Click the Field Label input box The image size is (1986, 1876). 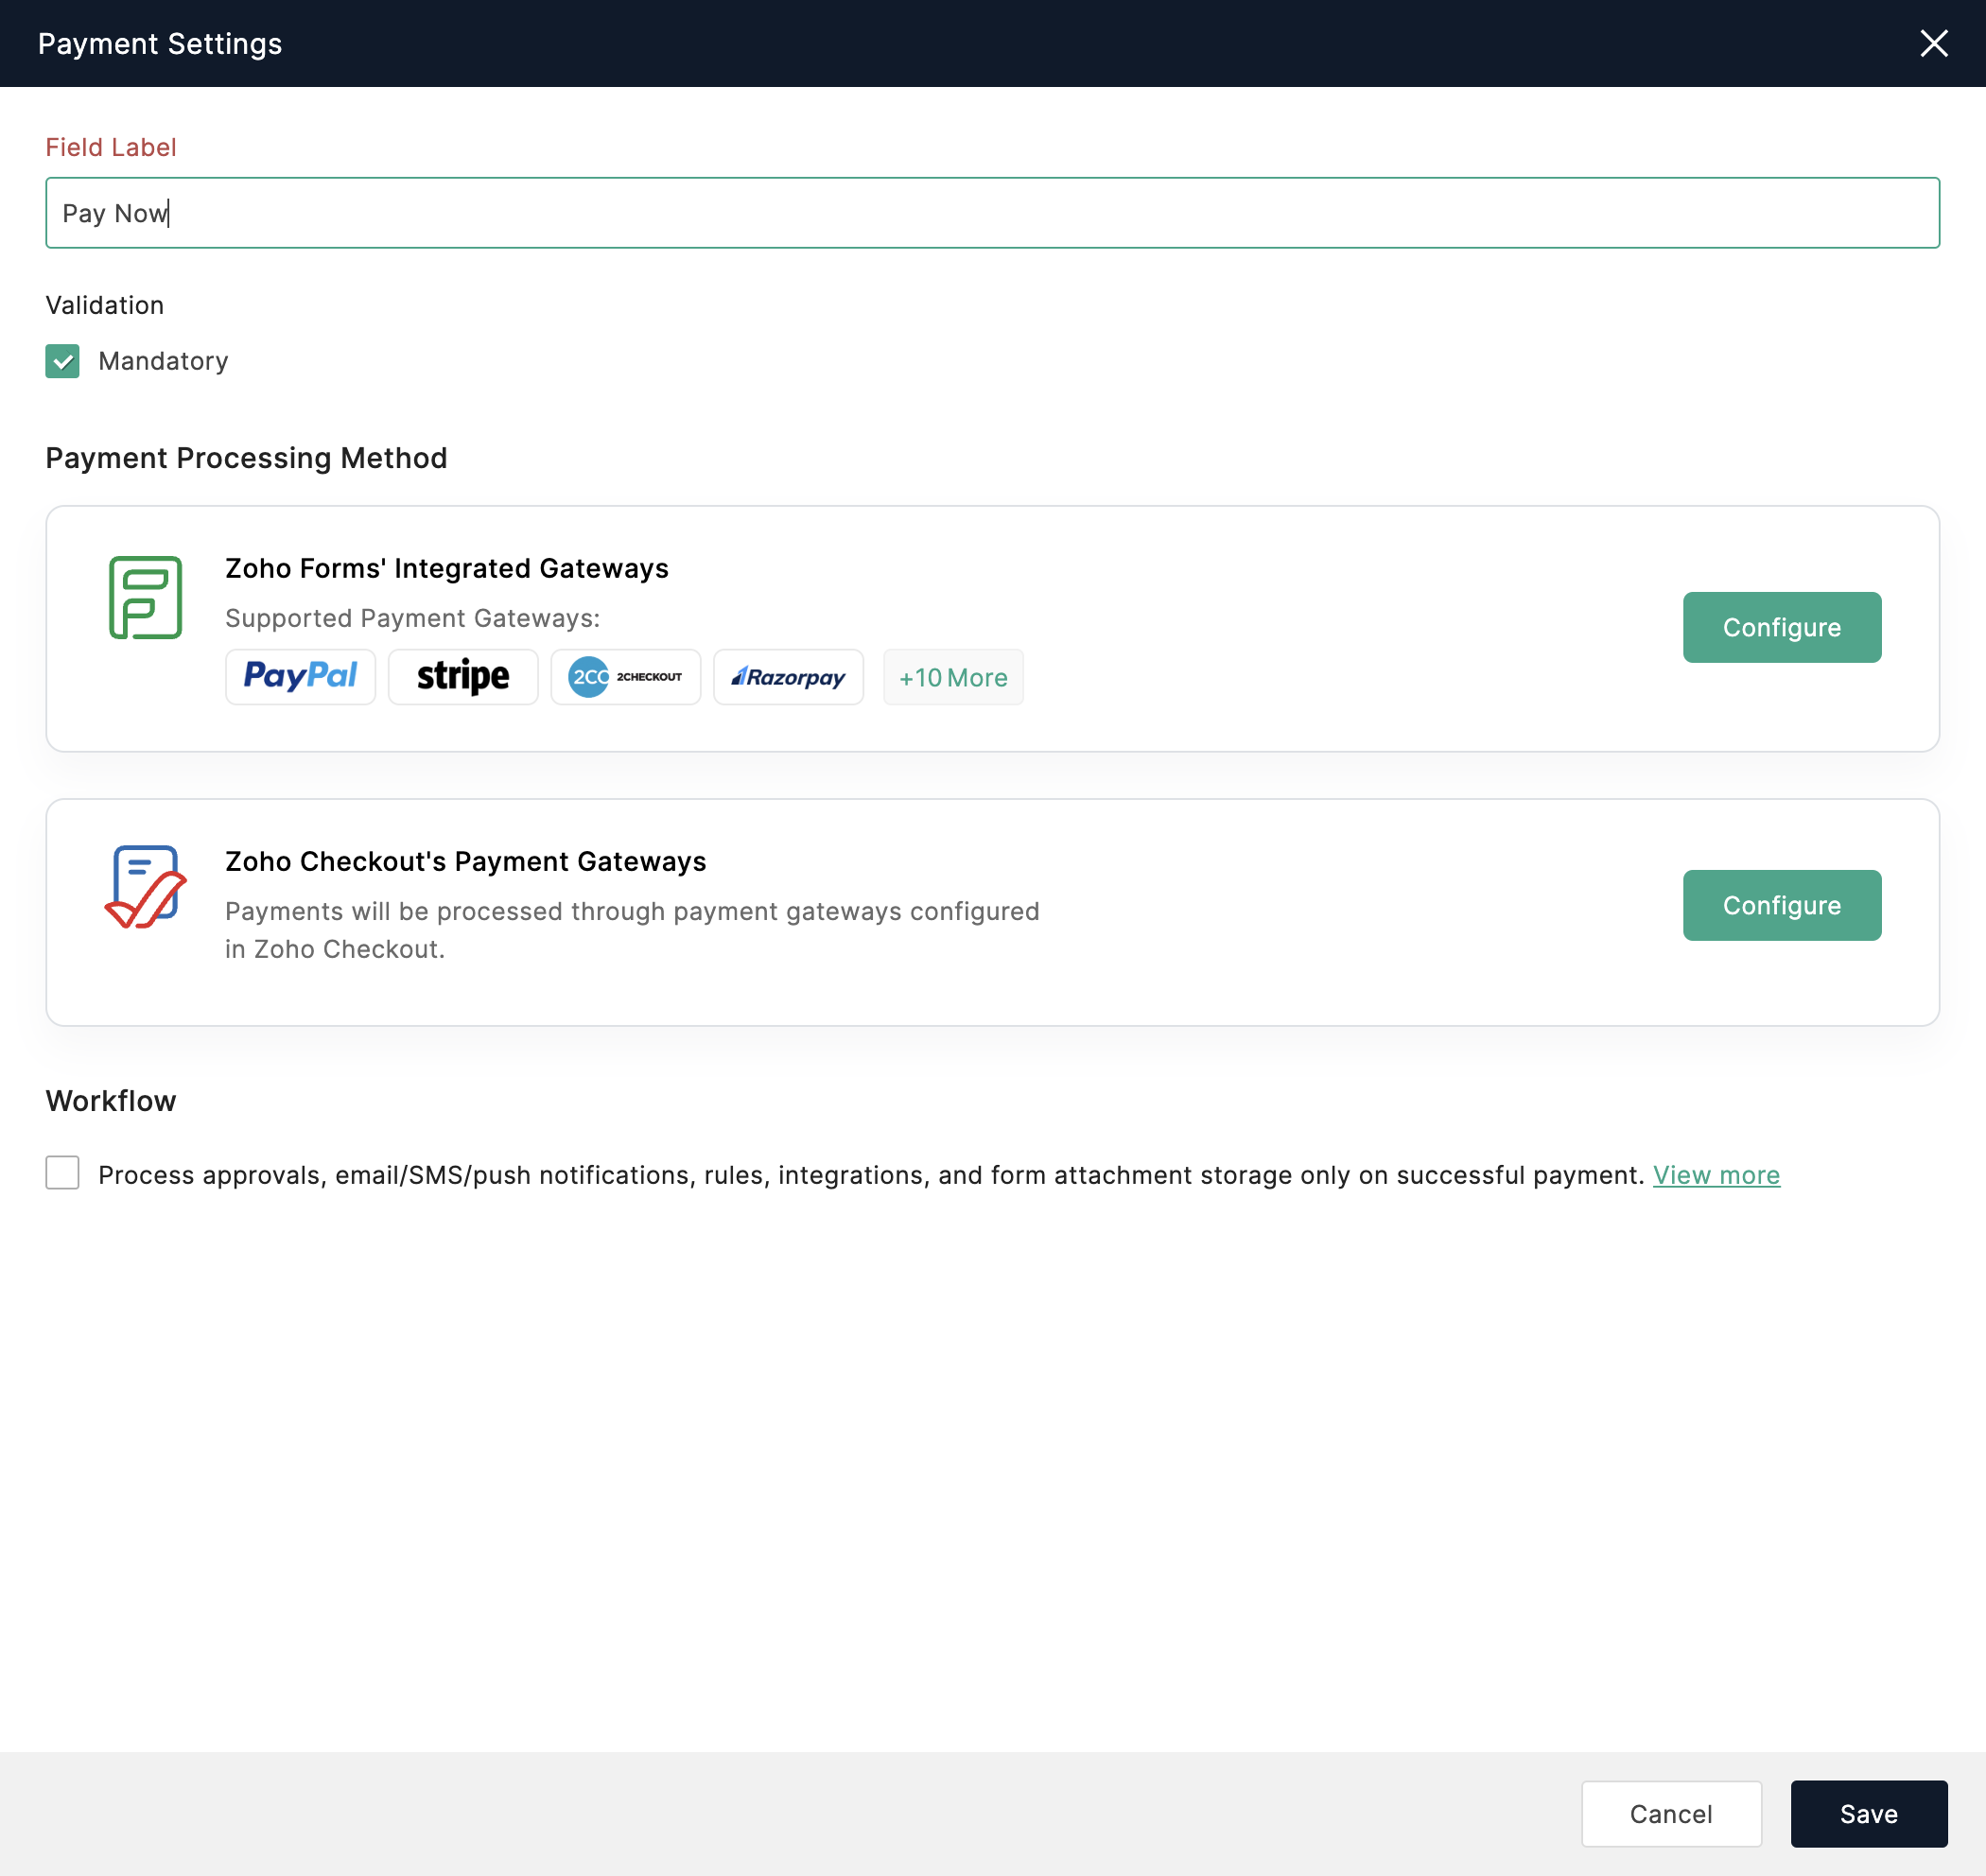point(992,213)
